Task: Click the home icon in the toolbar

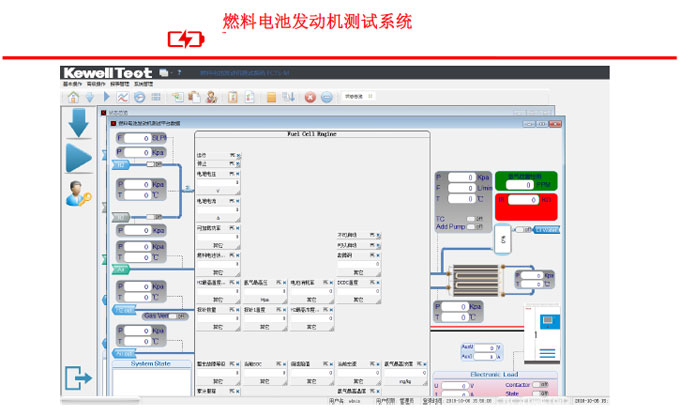Action: (73, 97)
